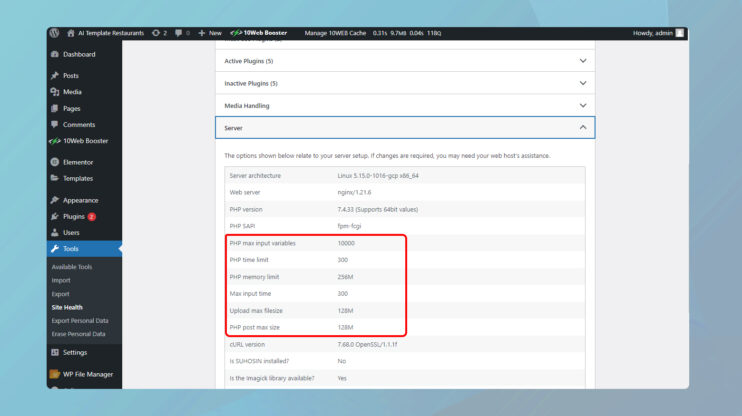Select Available Tools submenu link
Viewport: 742px width, 416px height.
point(71,267)
